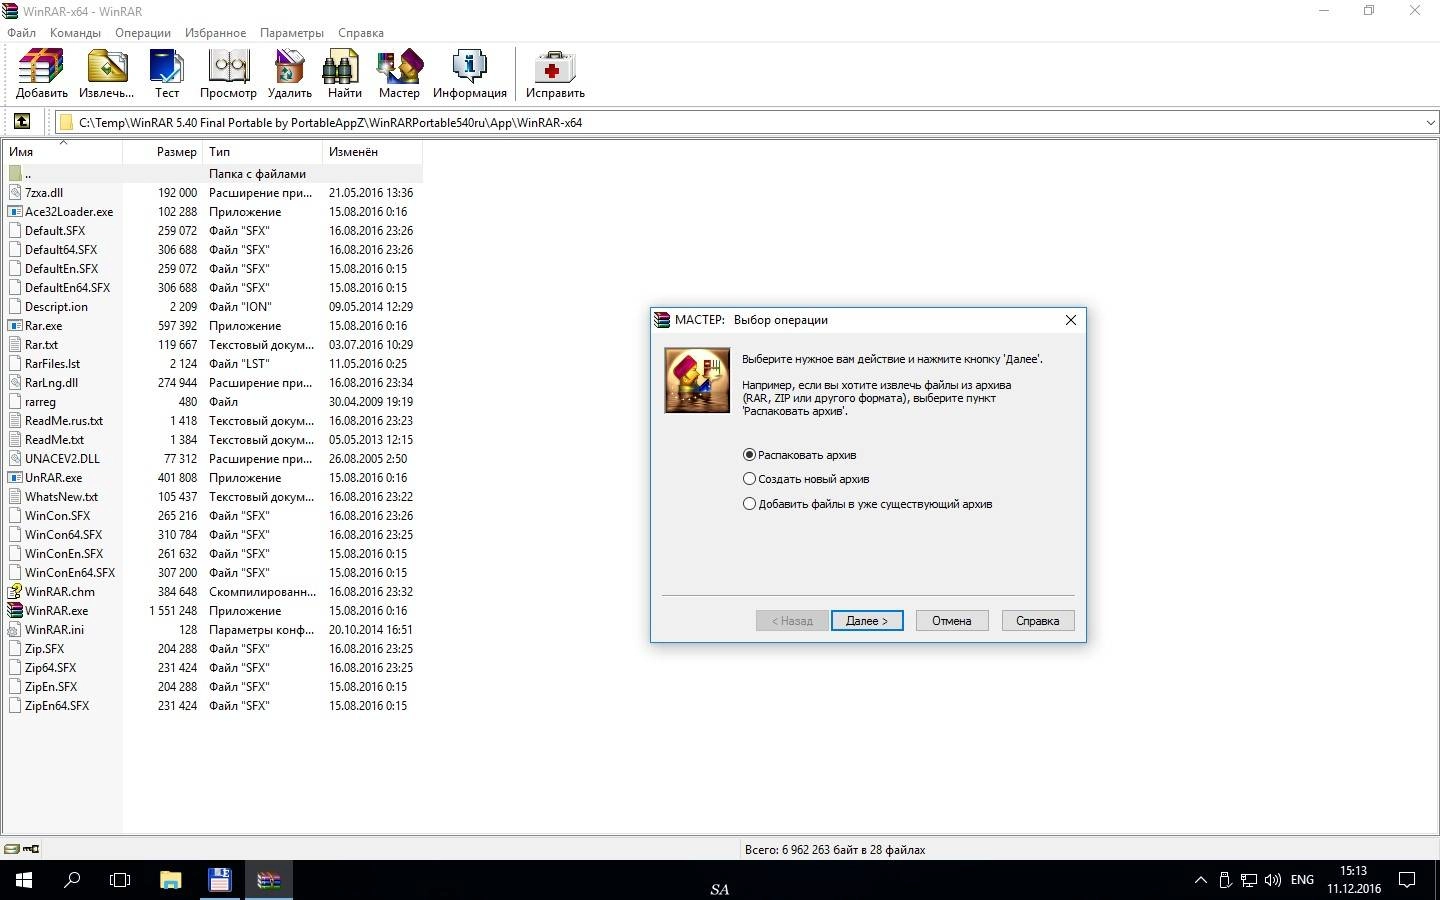Click the Справка button in the wizard
Image resolution: width=1440 pixels, height=900 pixels.
coord(1038,620)
